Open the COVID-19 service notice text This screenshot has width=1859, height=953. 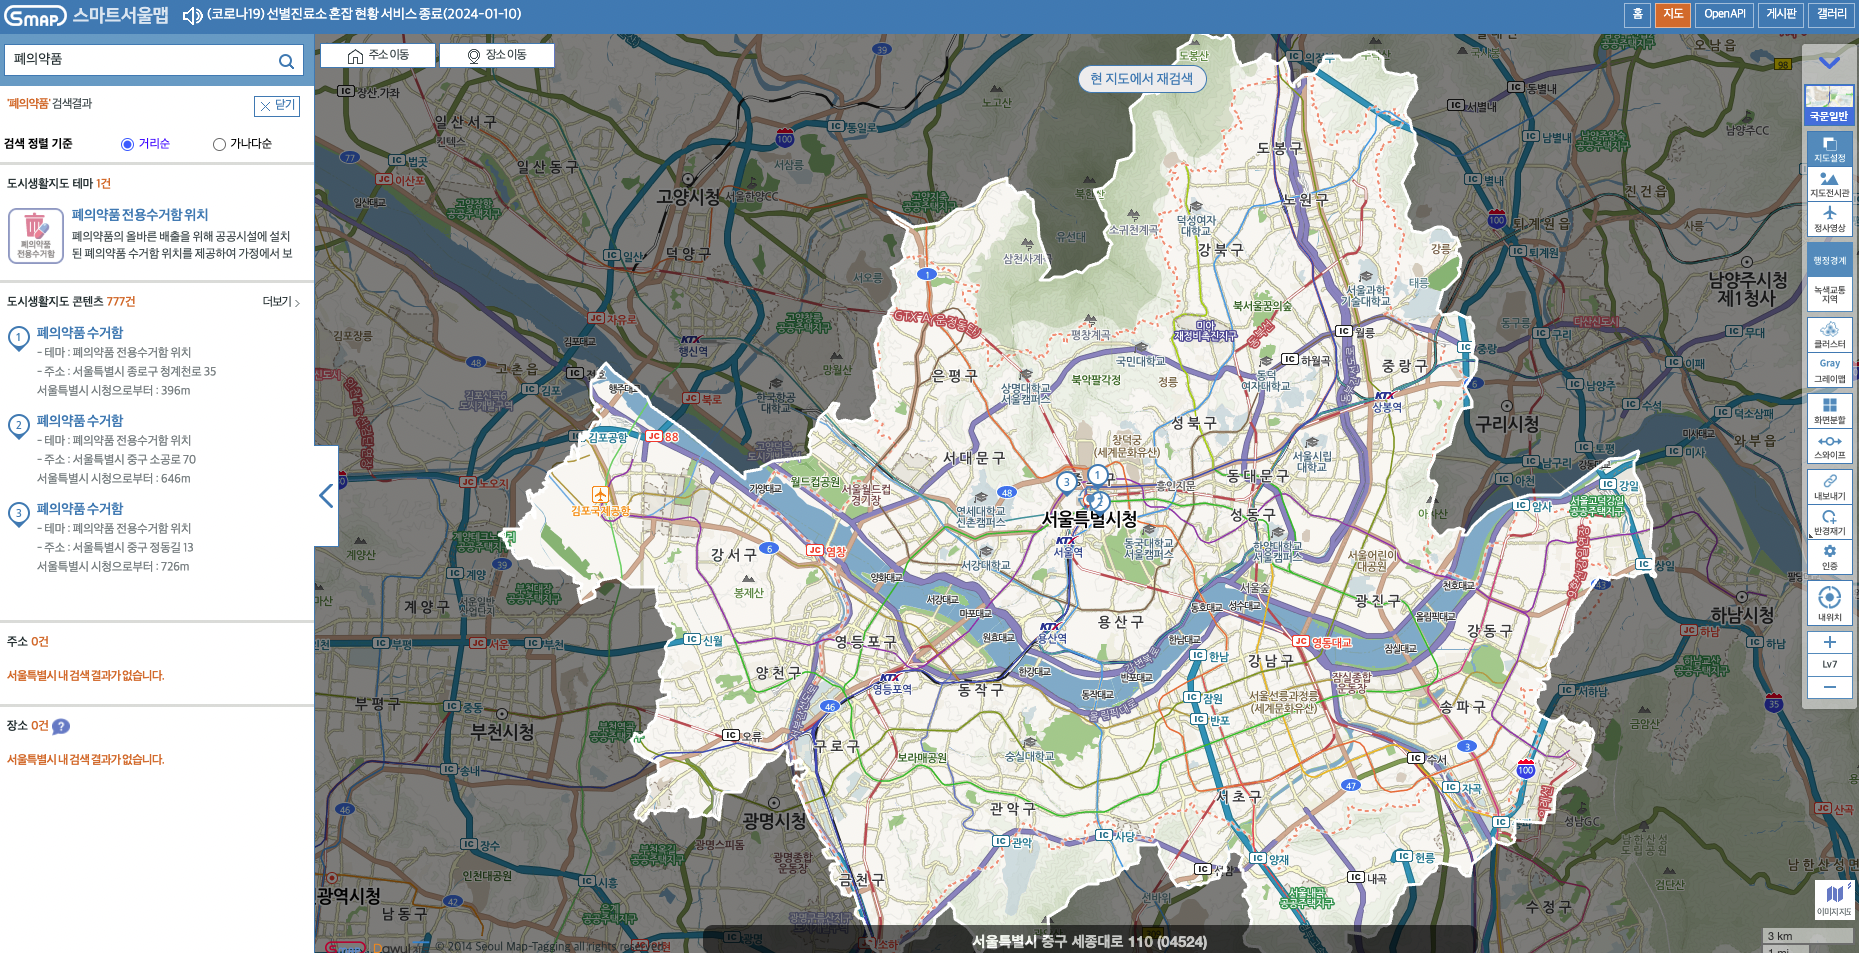[x=365, y=15]
